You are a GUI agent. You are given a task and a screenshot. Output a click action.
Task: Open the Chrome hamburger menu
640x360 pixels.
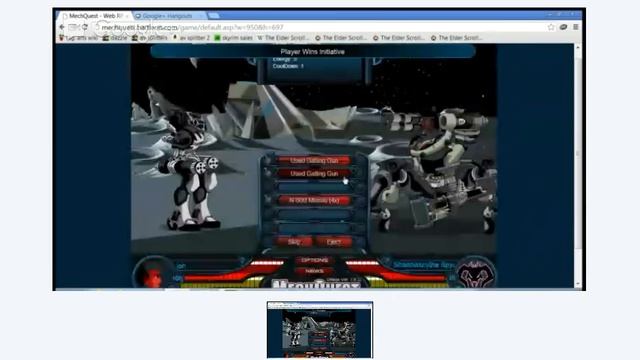(576, 27)
